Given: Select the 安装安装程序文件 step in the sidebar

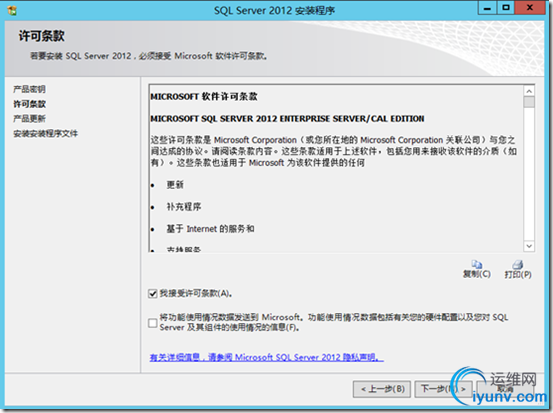Looking at the screenshot, I should pyautogui.click(x=45, y=134).
